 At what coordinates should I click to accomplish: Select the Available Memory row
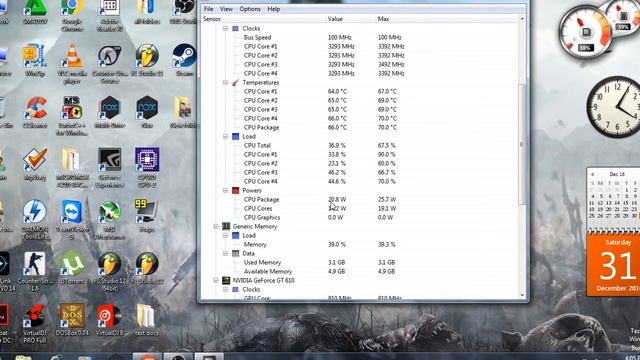point(359,271)
